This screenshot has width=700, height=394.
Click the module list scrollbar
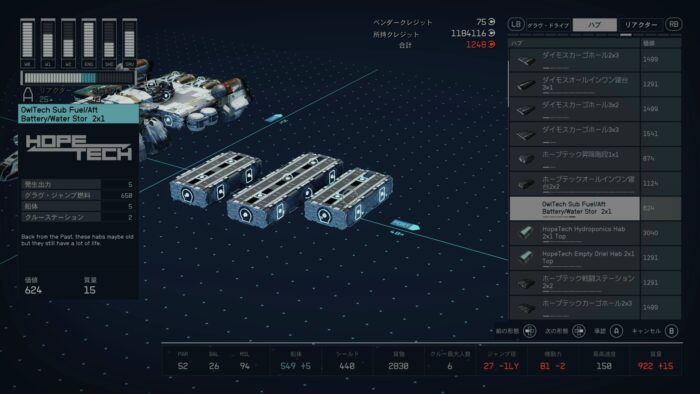pos(508,84)
